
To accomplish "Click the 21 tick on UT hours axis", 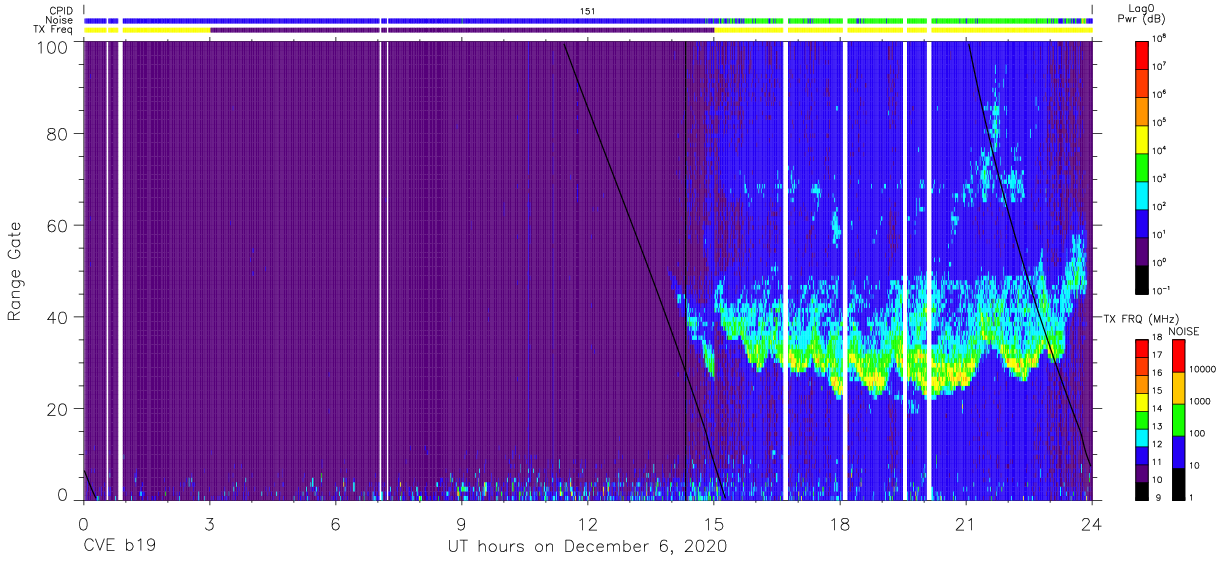I will (966, 523).
